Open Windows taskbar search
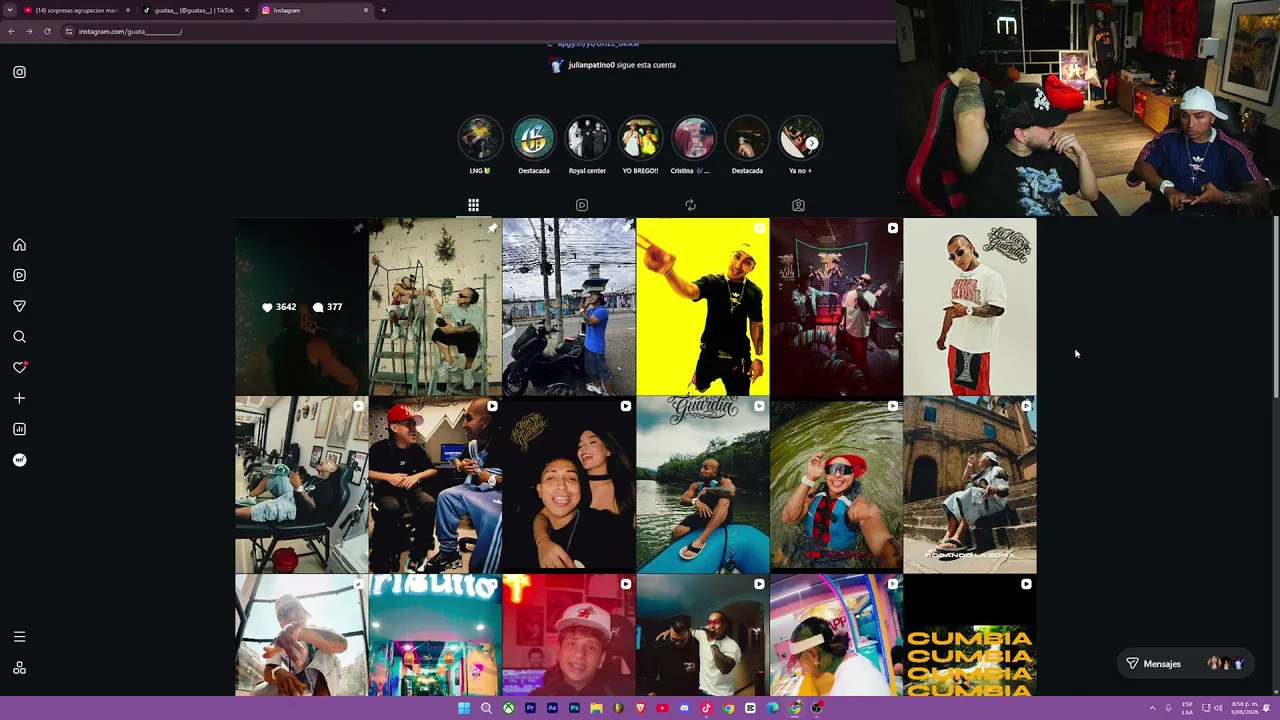Viewport: 1280px width, 720px height. click(x=486, y=708)
